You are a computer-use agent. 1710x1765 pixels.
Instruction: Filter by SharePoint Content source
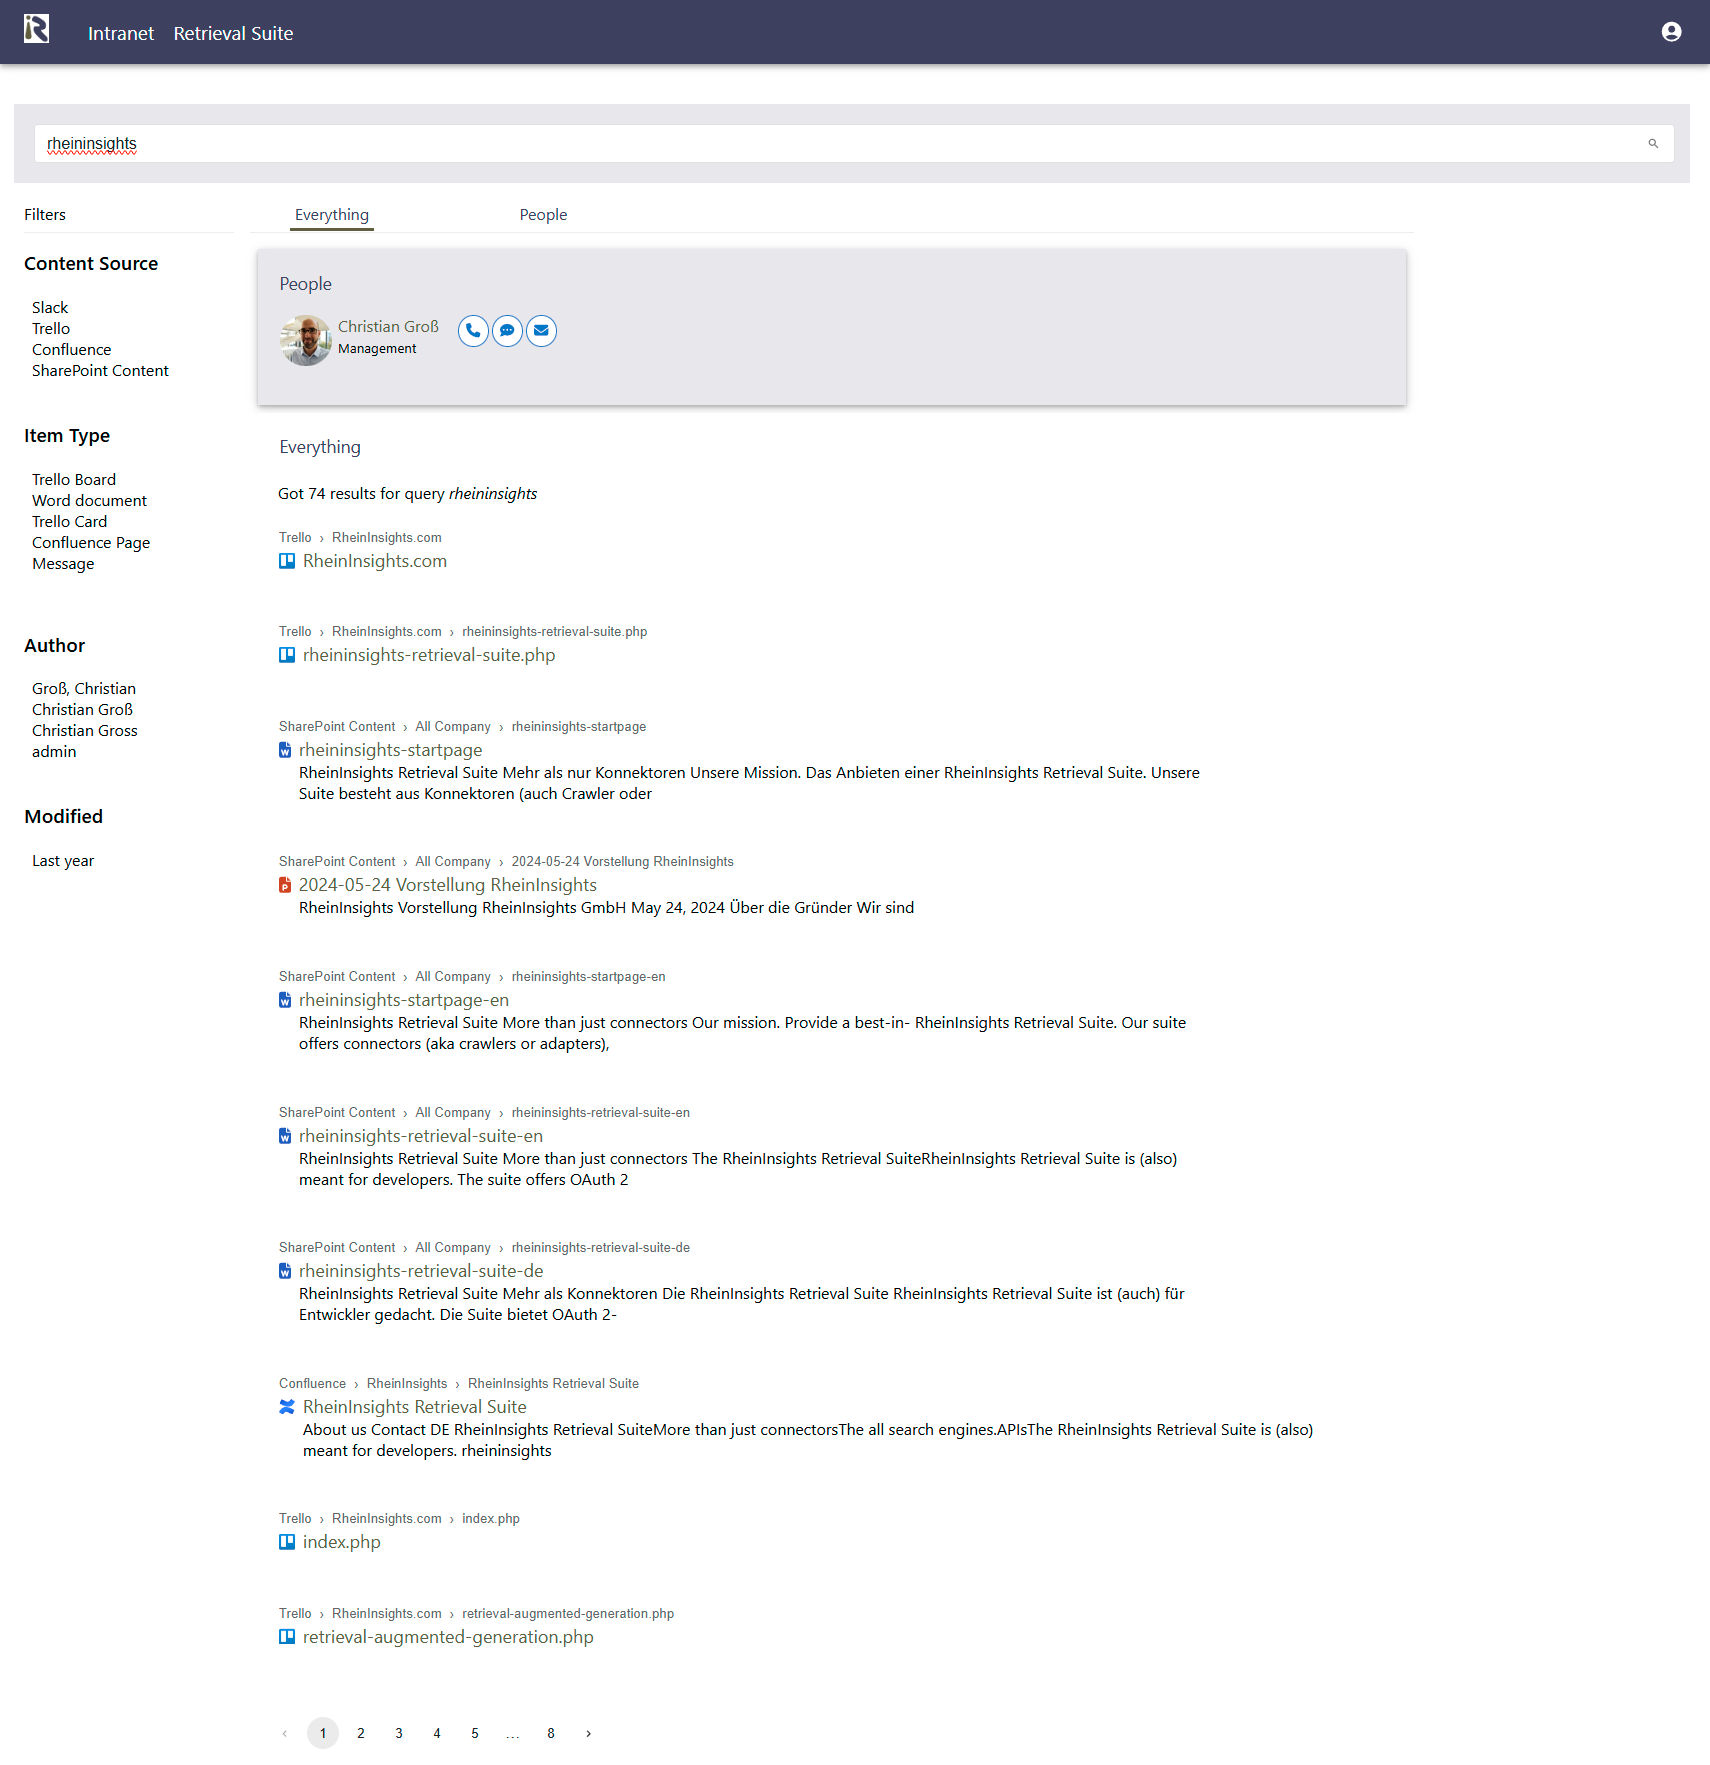[x=100, y=371]
